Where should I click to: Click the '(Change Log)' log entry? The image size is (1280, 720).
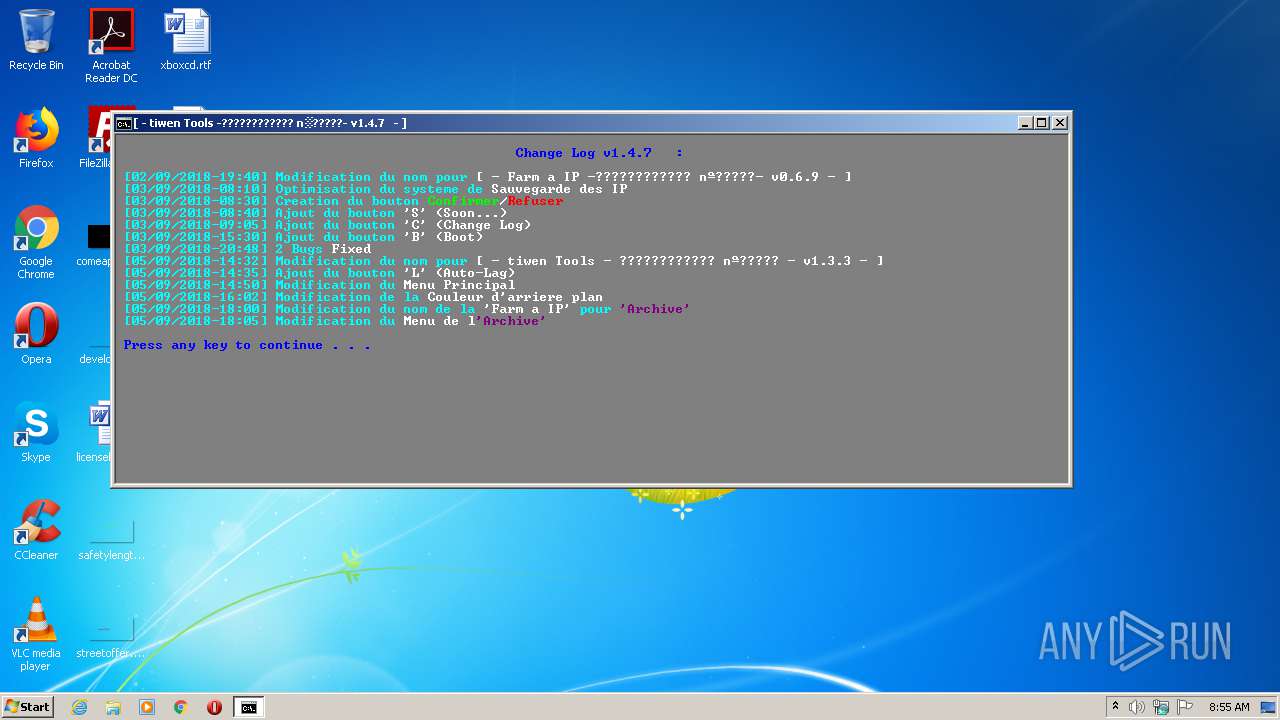tap(483, 225)
